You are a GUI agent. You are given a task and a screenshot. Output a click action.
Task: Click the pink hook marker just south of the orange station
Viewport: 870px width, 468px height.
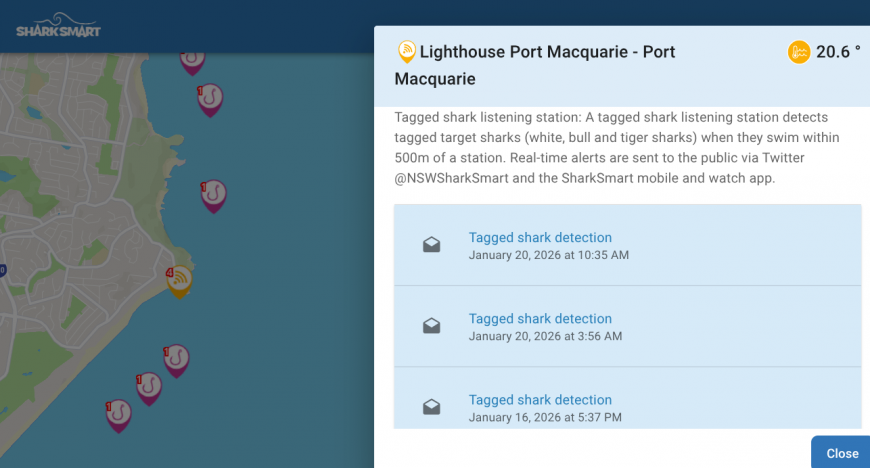click(177, 359)
